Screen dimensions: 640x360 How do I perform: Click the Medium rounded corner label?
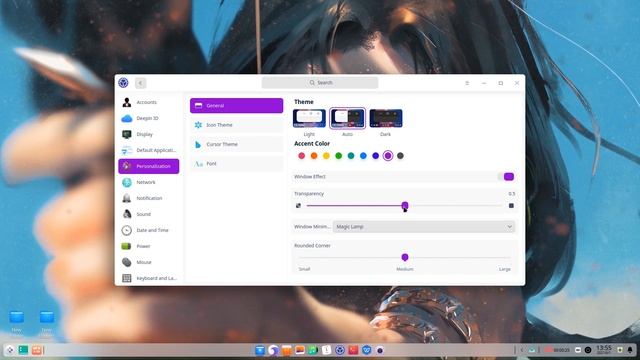[x=404, y=269]
